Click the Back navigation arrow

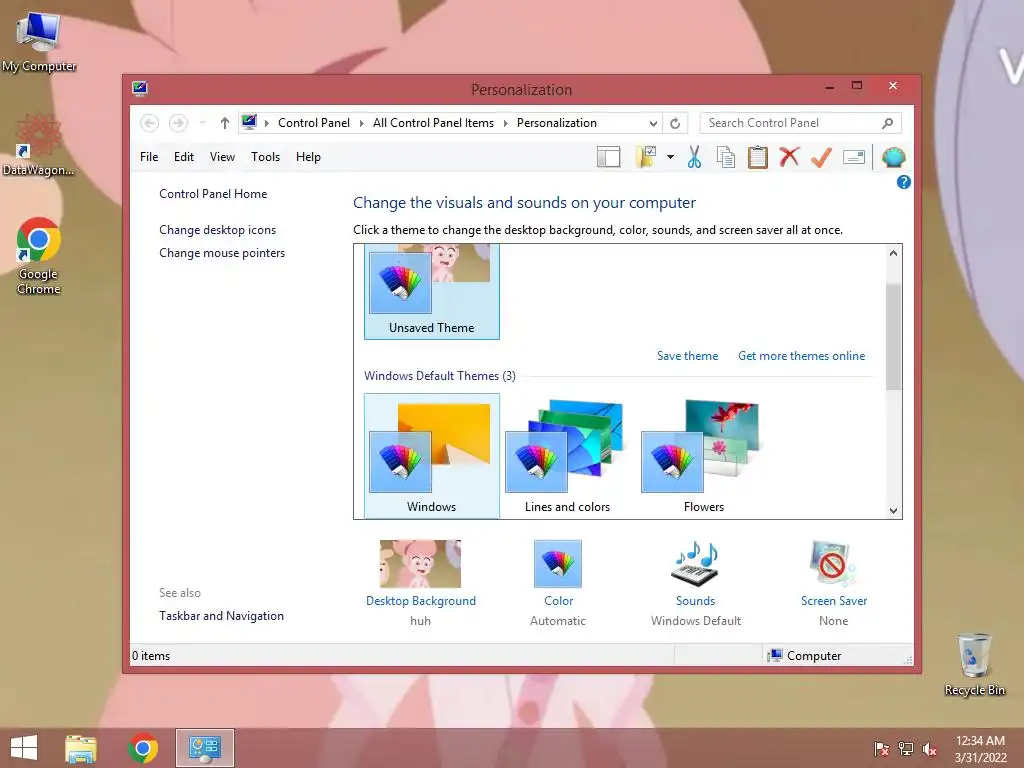[150, 123]
